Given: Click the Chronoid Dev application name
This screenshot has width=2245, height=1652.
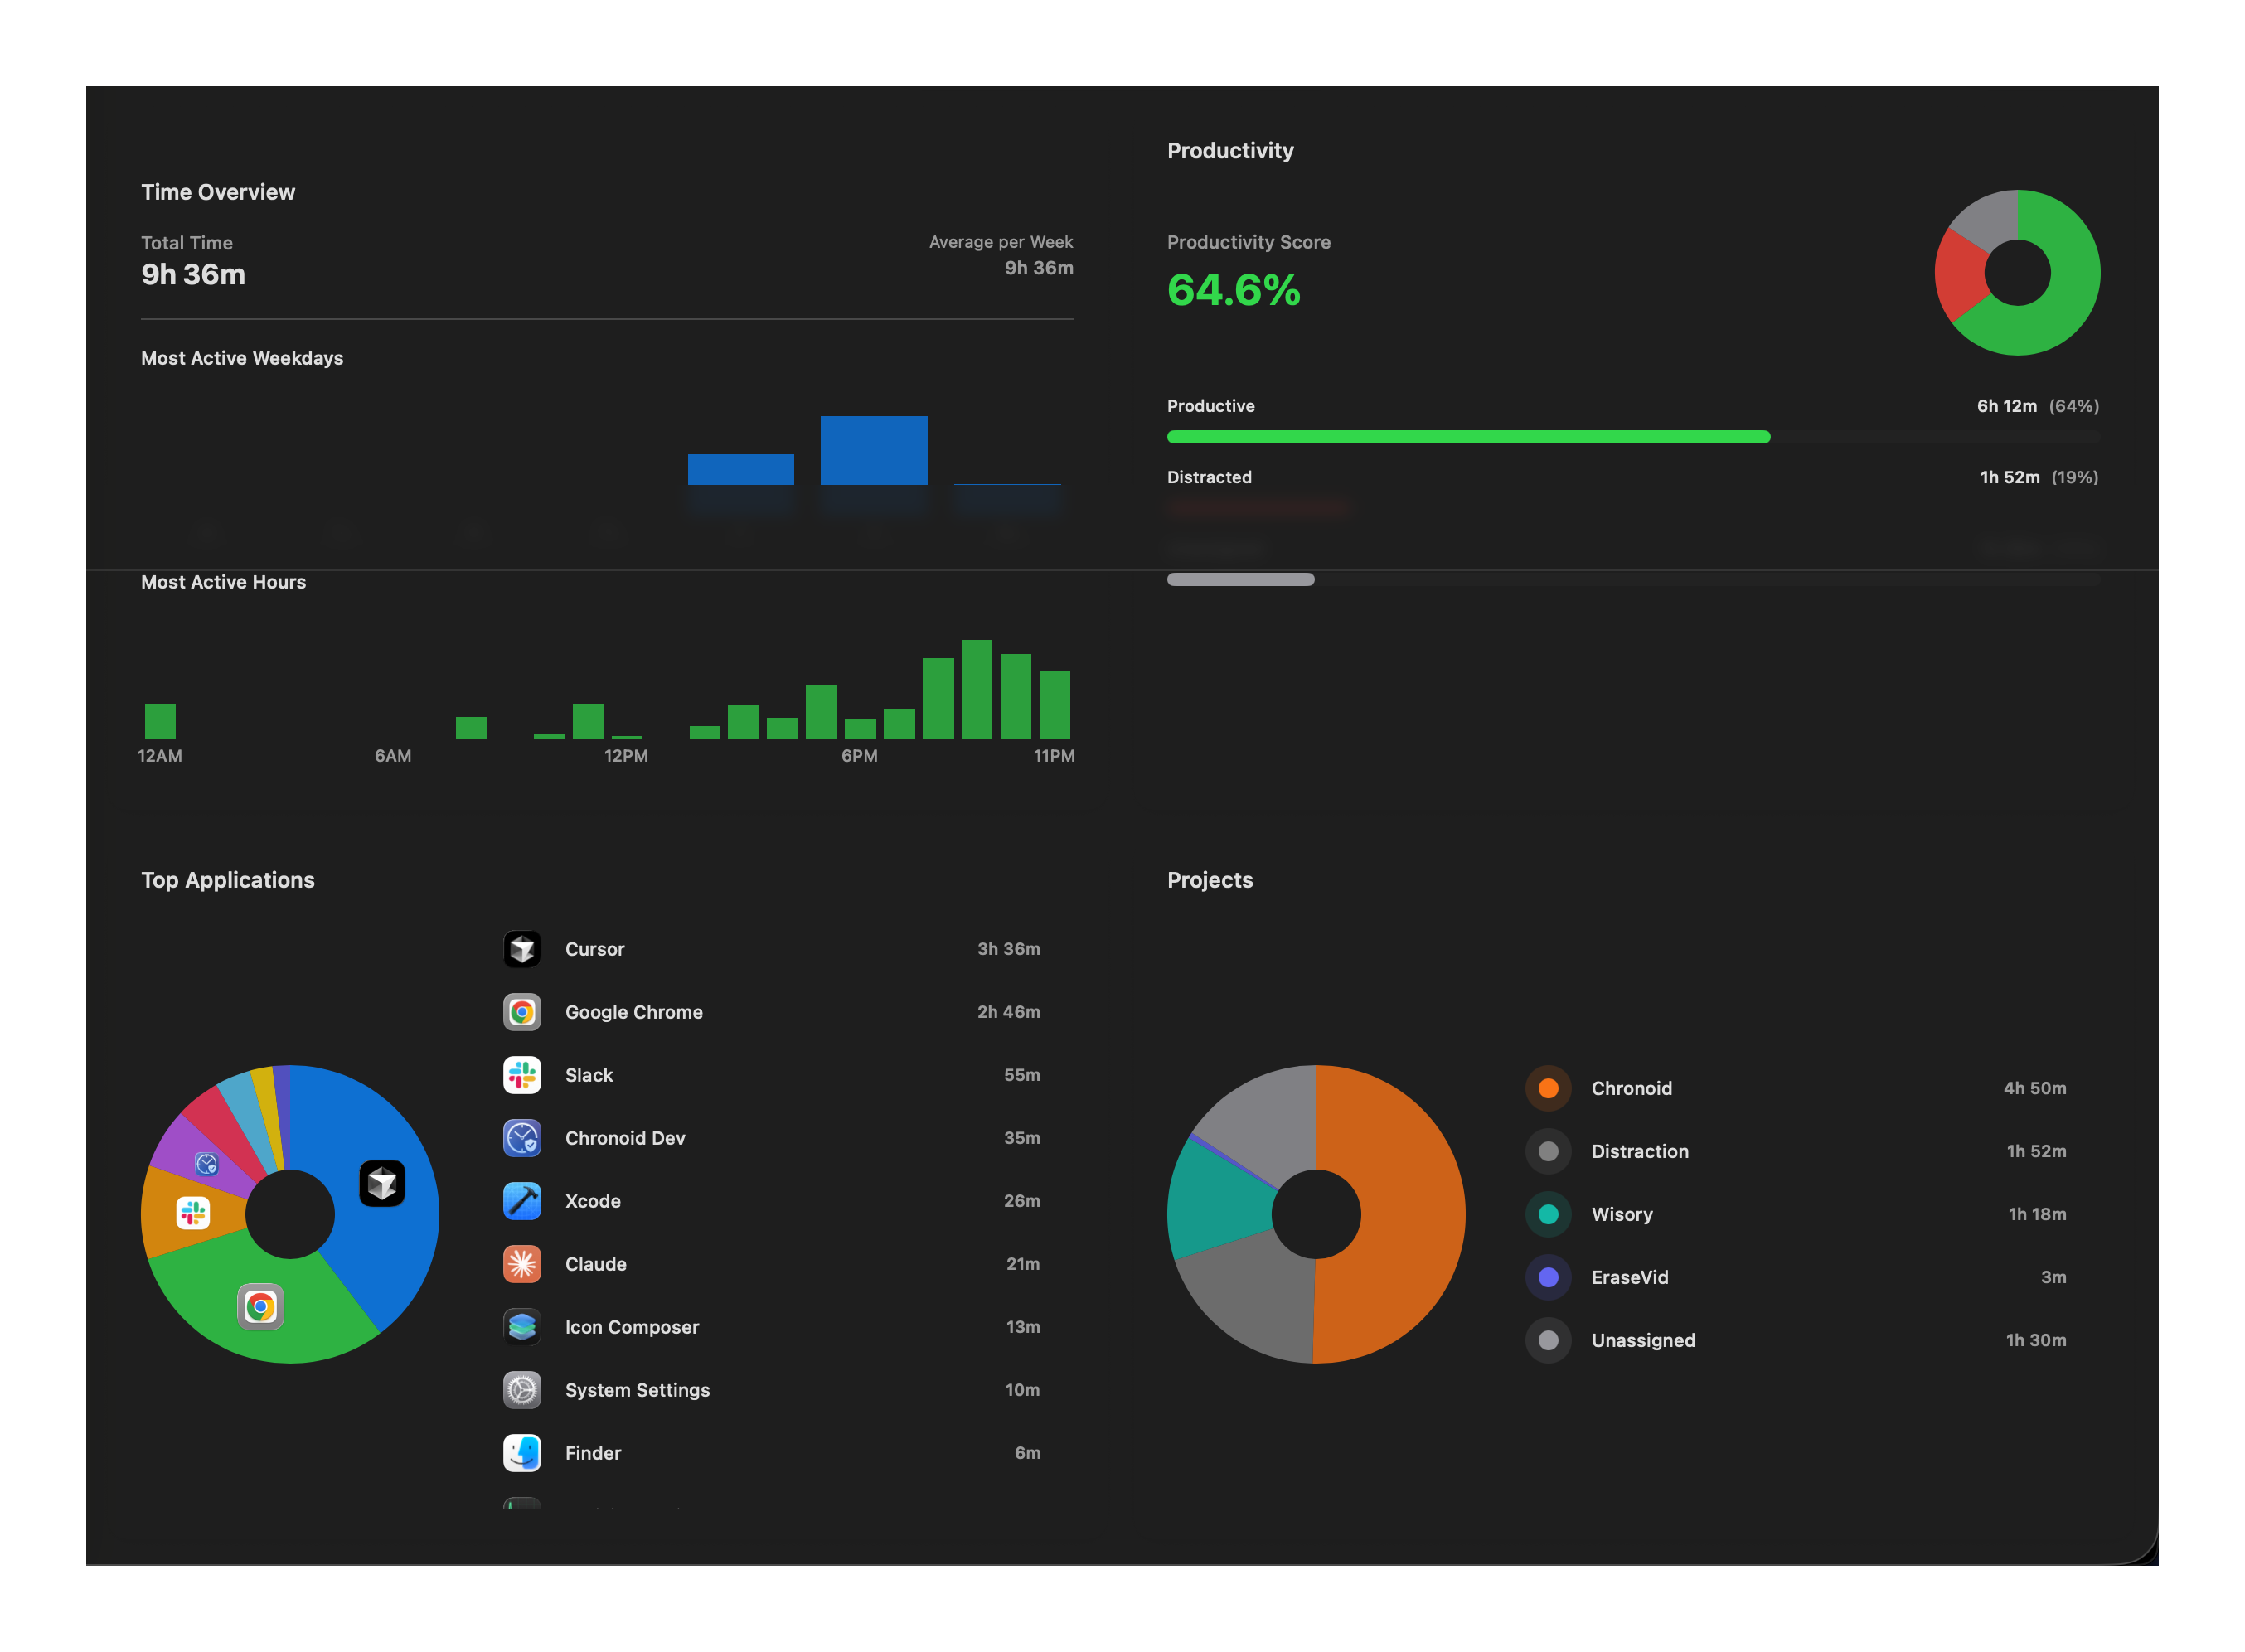Looking at the screenshot, I should point(625,1138).
